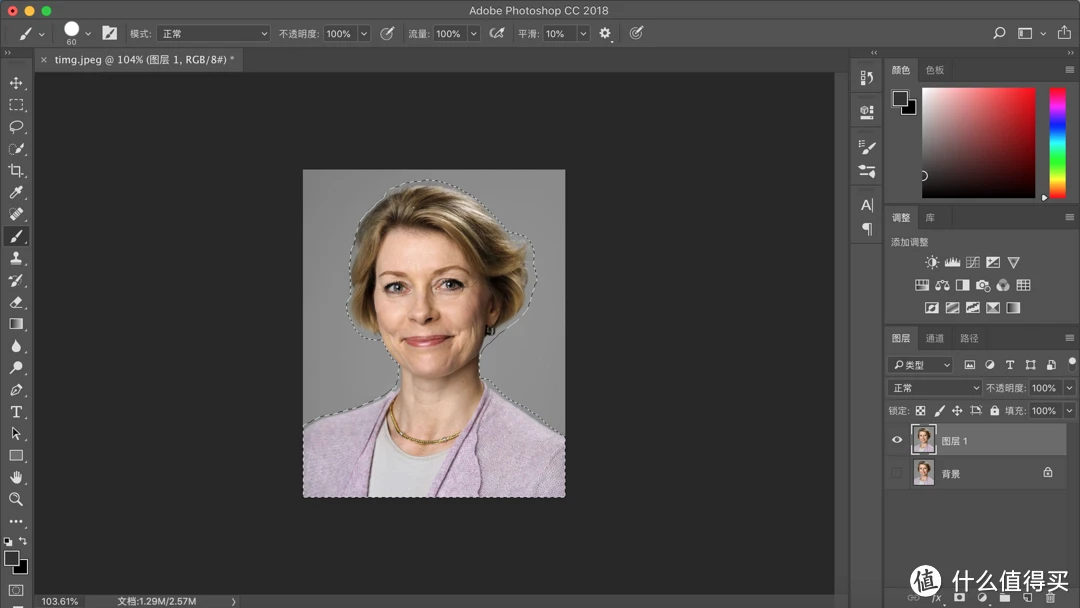Screen dimensions: 1080x608
Task: Switch to the 色板 tab
Action: click(x=935, y=70)
